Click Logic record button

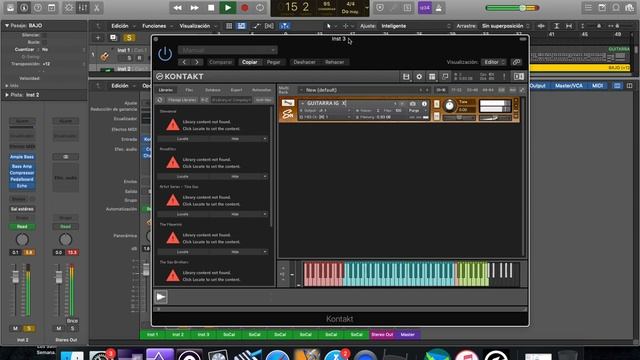(x=244, y=8)
